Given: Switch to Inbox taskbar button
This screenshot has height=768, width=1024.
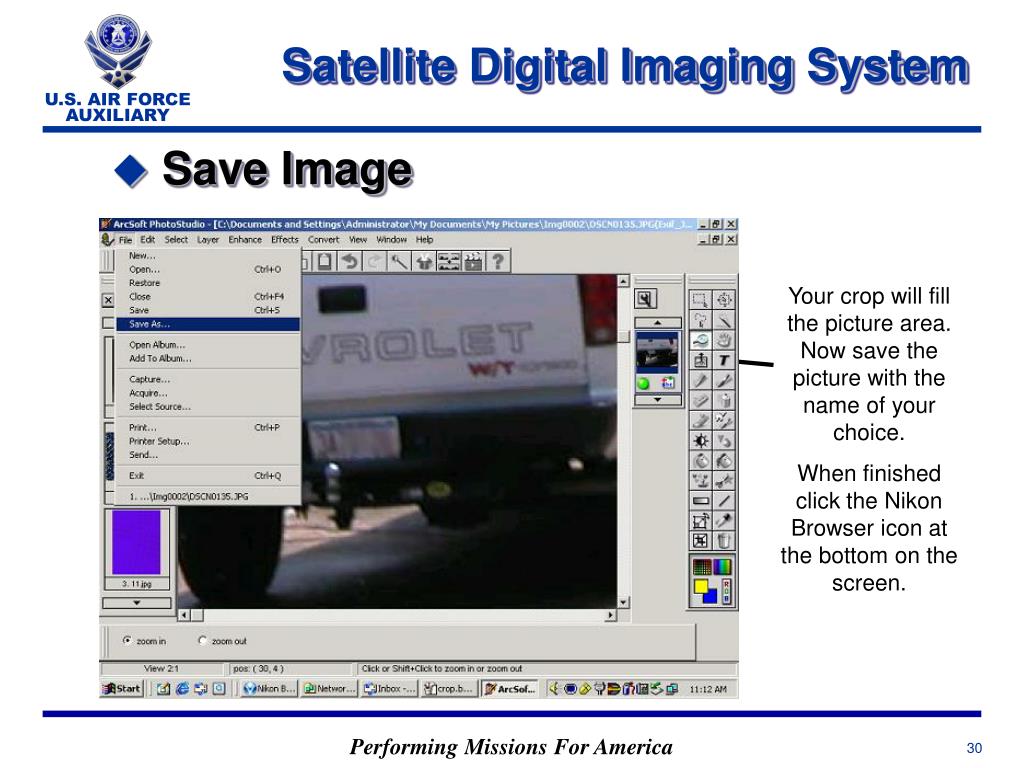Looking at the screenshot, I should (389, 688).
